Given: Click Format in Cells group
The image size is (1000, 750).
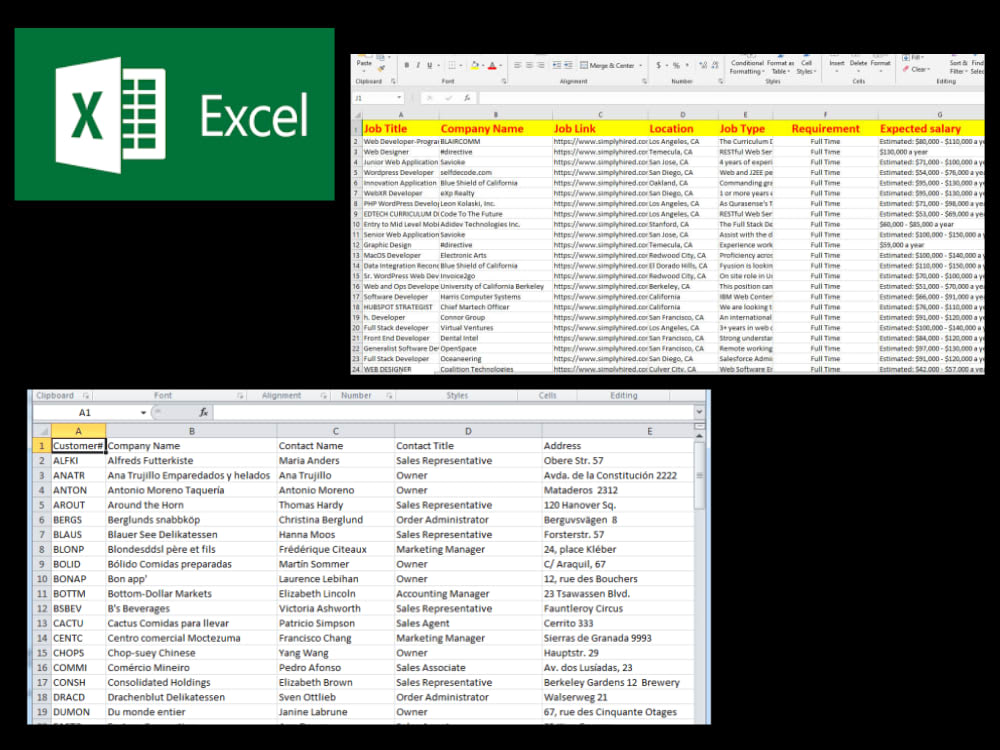Looking at the screenshot, I should (880, 65).
